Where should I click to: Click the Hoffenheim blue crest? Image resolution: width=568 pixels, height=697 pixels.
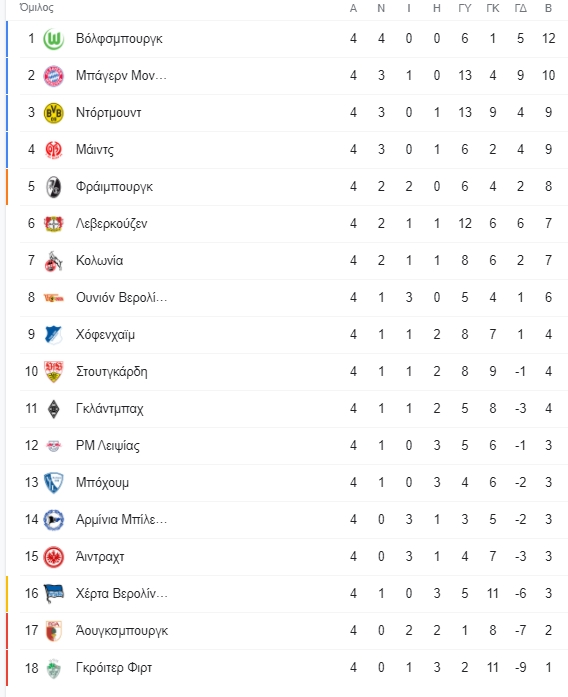[53, 335]
